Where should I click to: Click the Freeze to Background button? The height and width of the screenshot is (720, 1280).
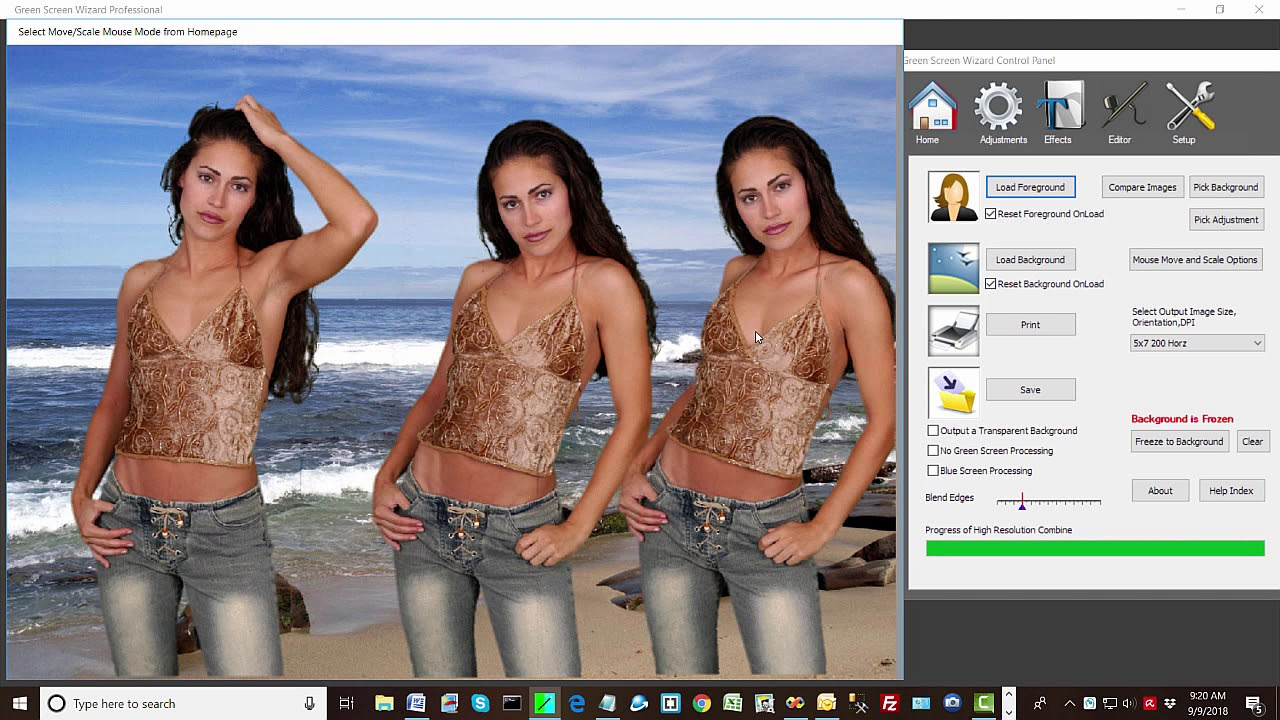1178,441
